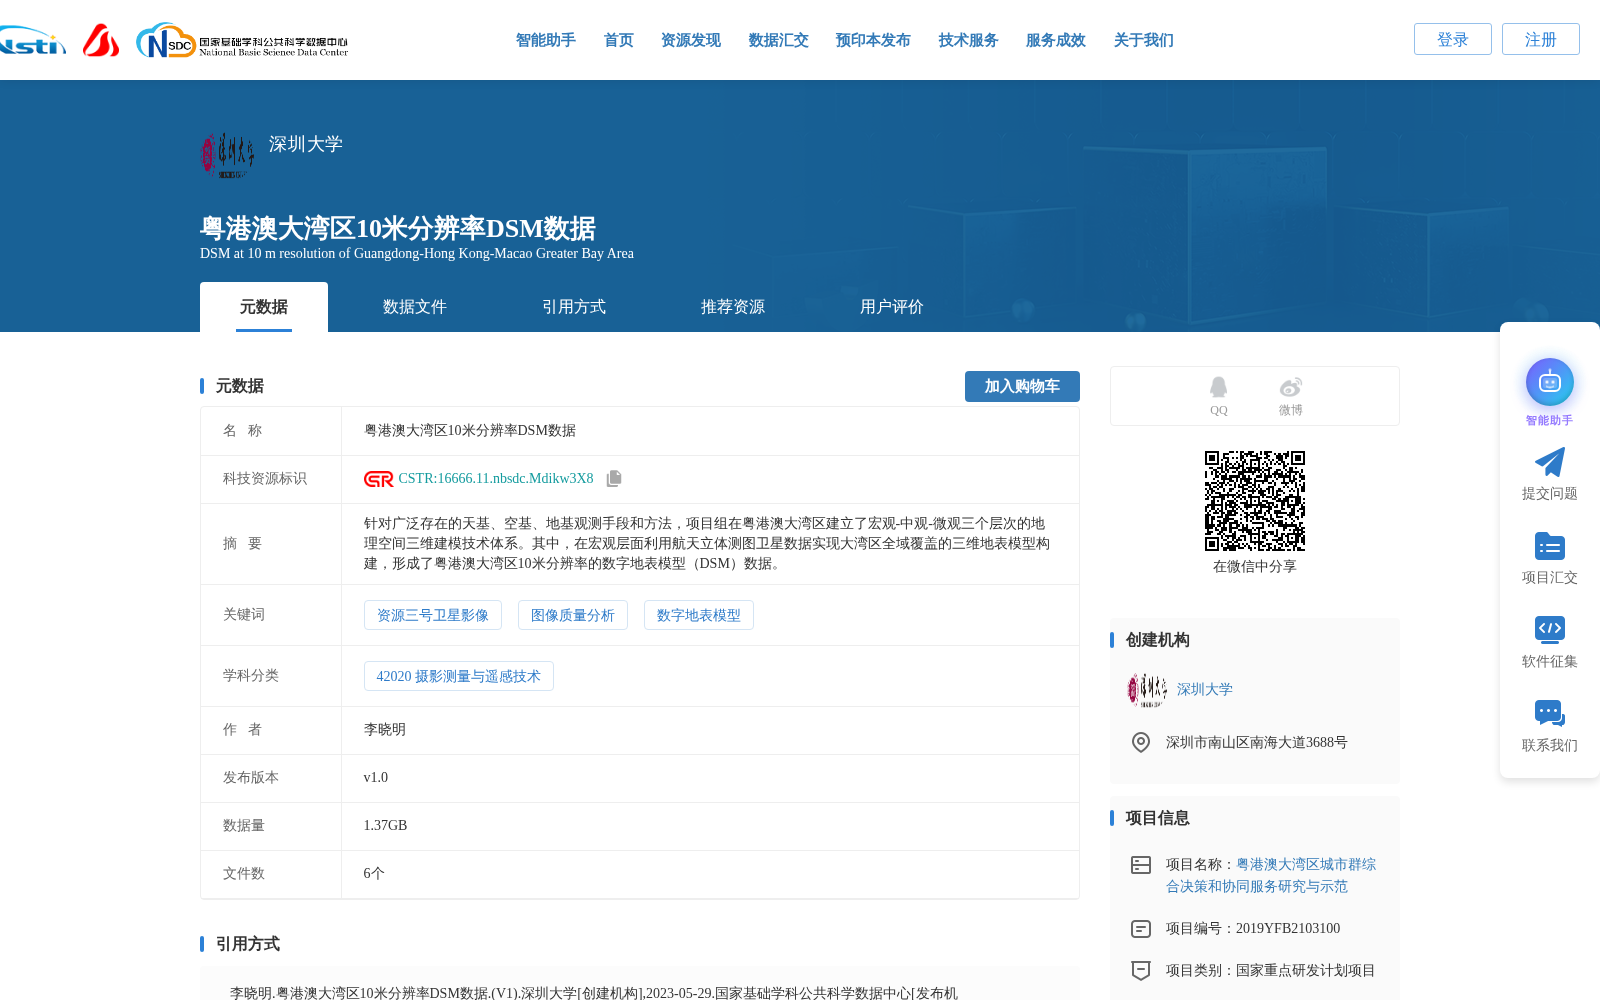Switch to the 用户评价 tab
The width and height of the screenshot is (1600, 1000).
(892, 307)
